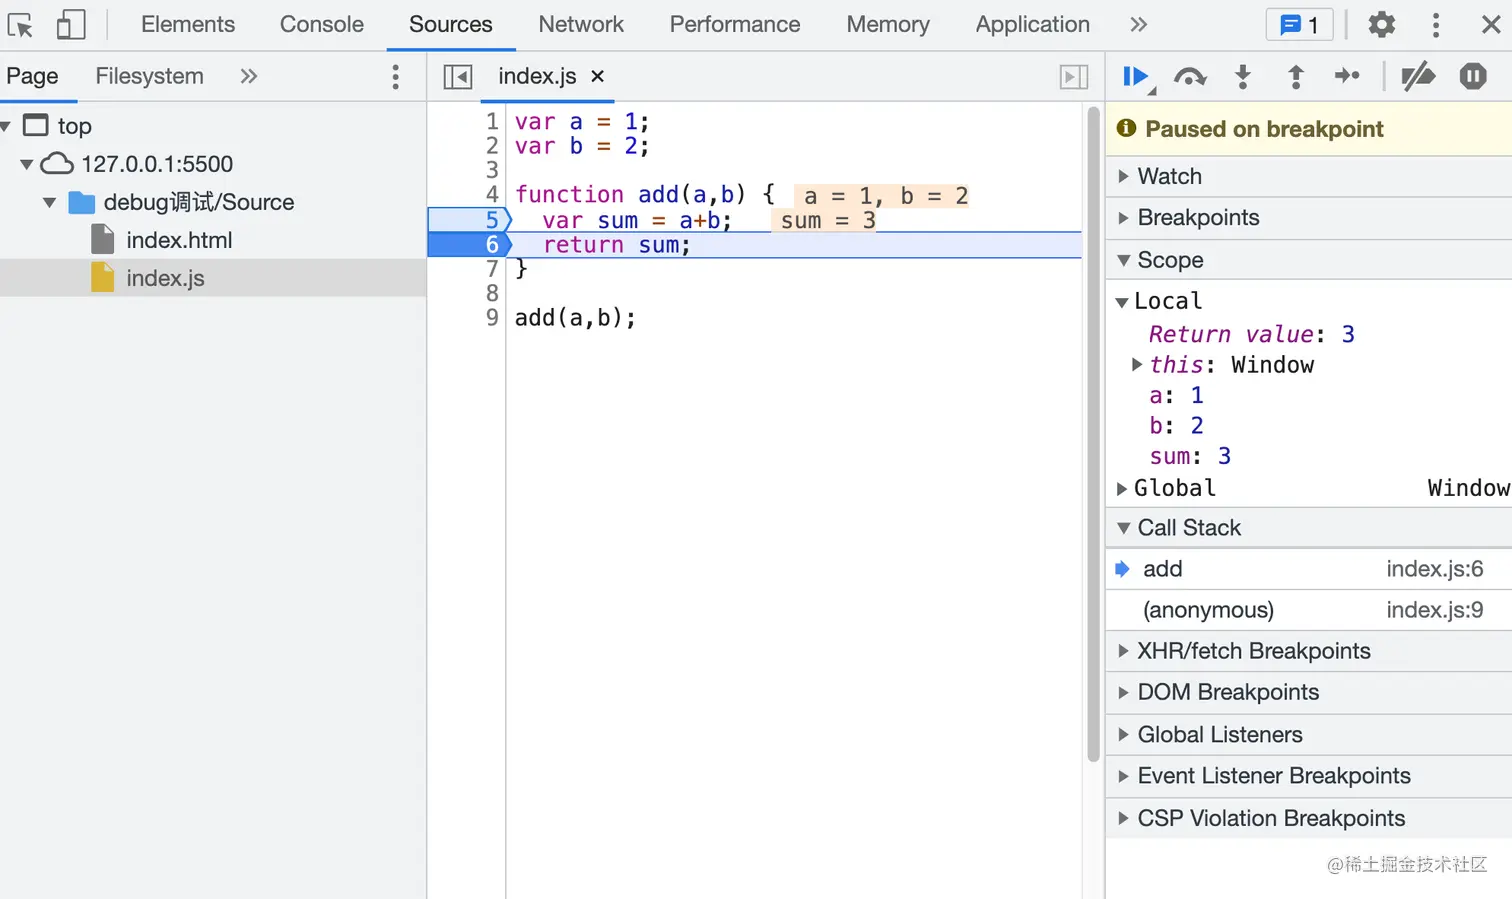Step into the next function call
This screenshot has width=1512, height=899.
[x=1243, y=76]
